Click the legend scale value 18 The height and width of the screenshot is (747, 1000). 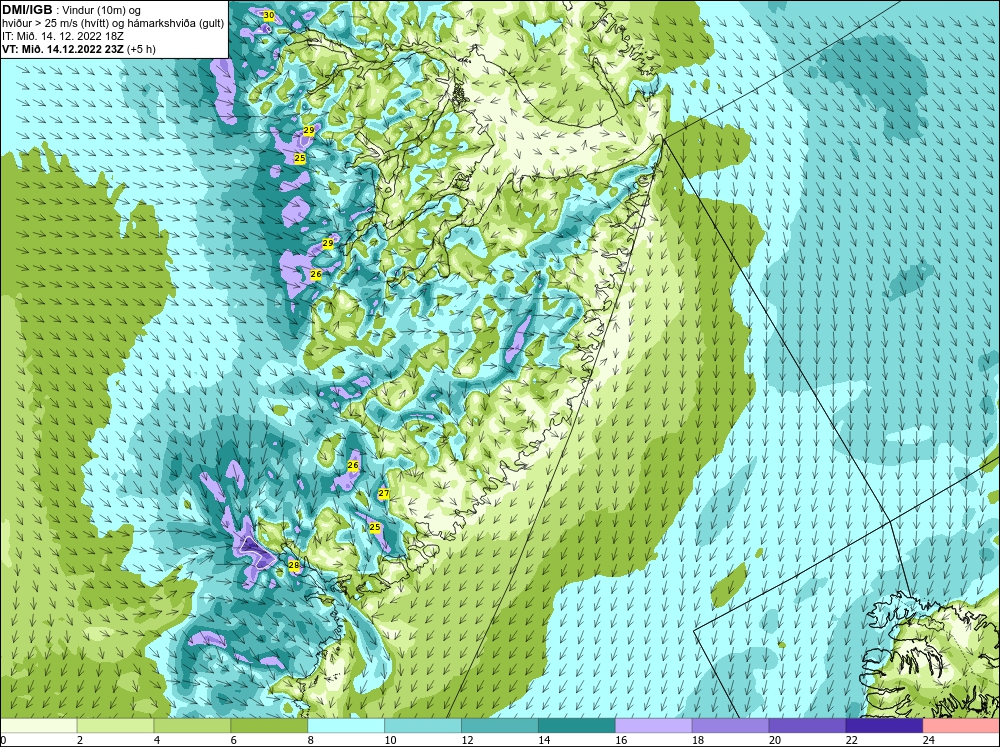tap(698, 740)
